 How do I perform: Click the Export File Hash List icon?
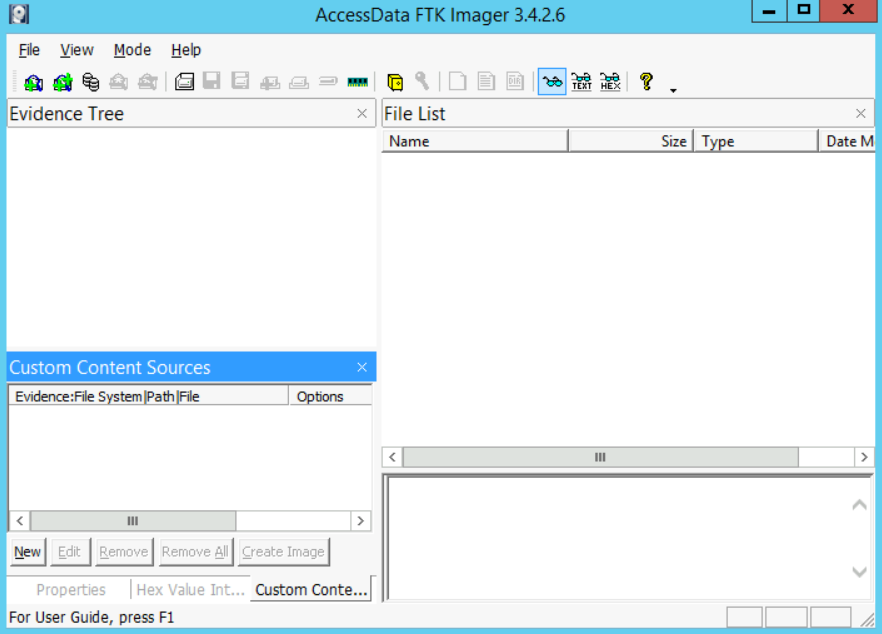tap(486, 82)
